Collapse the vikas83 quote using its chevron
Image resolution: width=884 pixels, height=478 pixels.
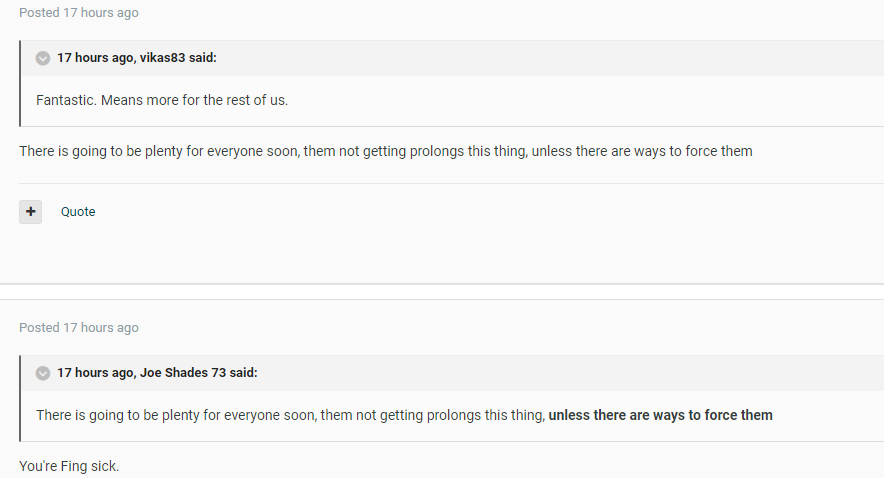(43, 58)
